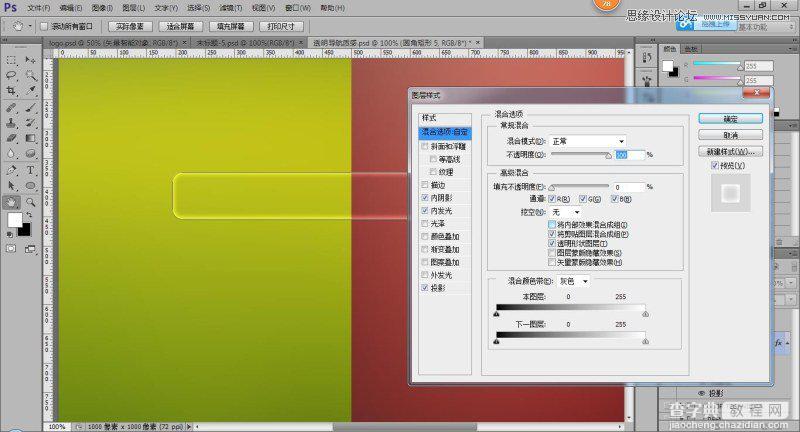Open 图层(L) menu

(x=133, y=8)
